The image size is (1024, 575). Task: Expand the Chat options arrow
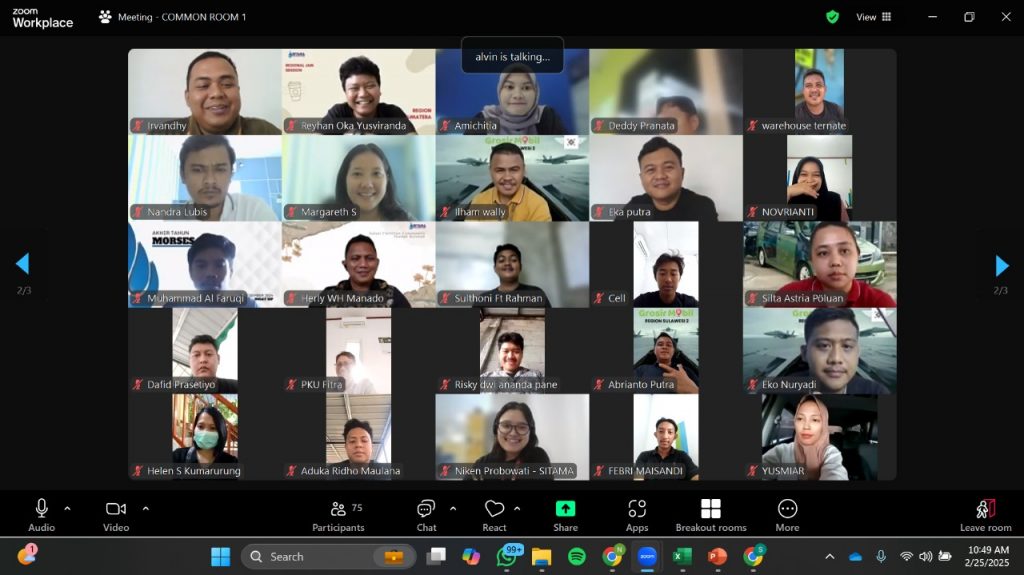click(453, 508)
